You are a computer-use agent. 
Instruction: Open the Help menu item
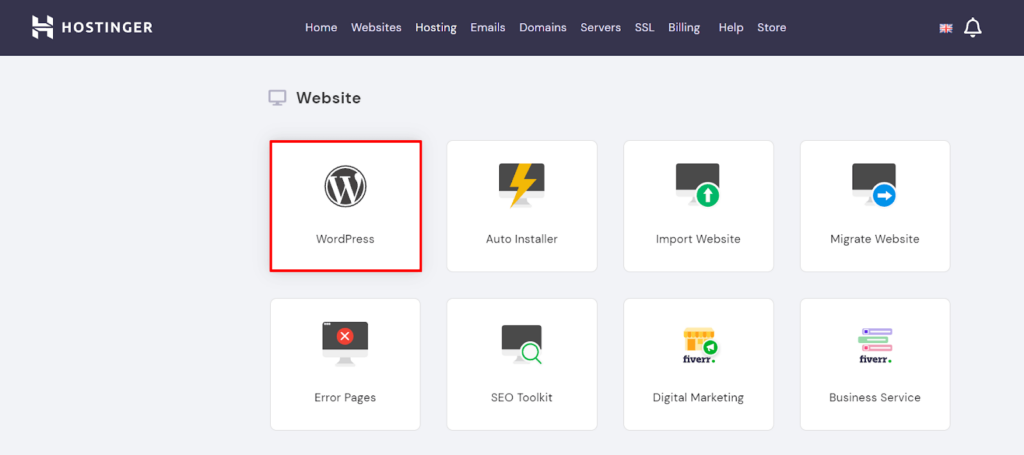pos(731,27)
